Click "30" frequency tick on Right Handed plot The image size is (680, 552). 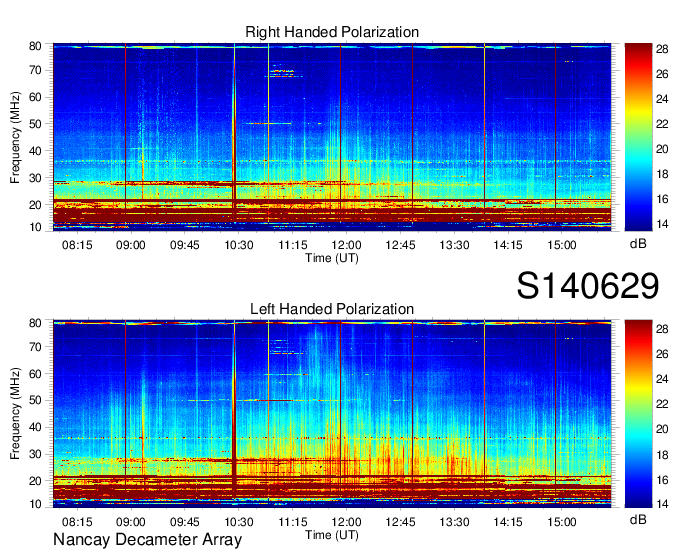click(35, 178)
